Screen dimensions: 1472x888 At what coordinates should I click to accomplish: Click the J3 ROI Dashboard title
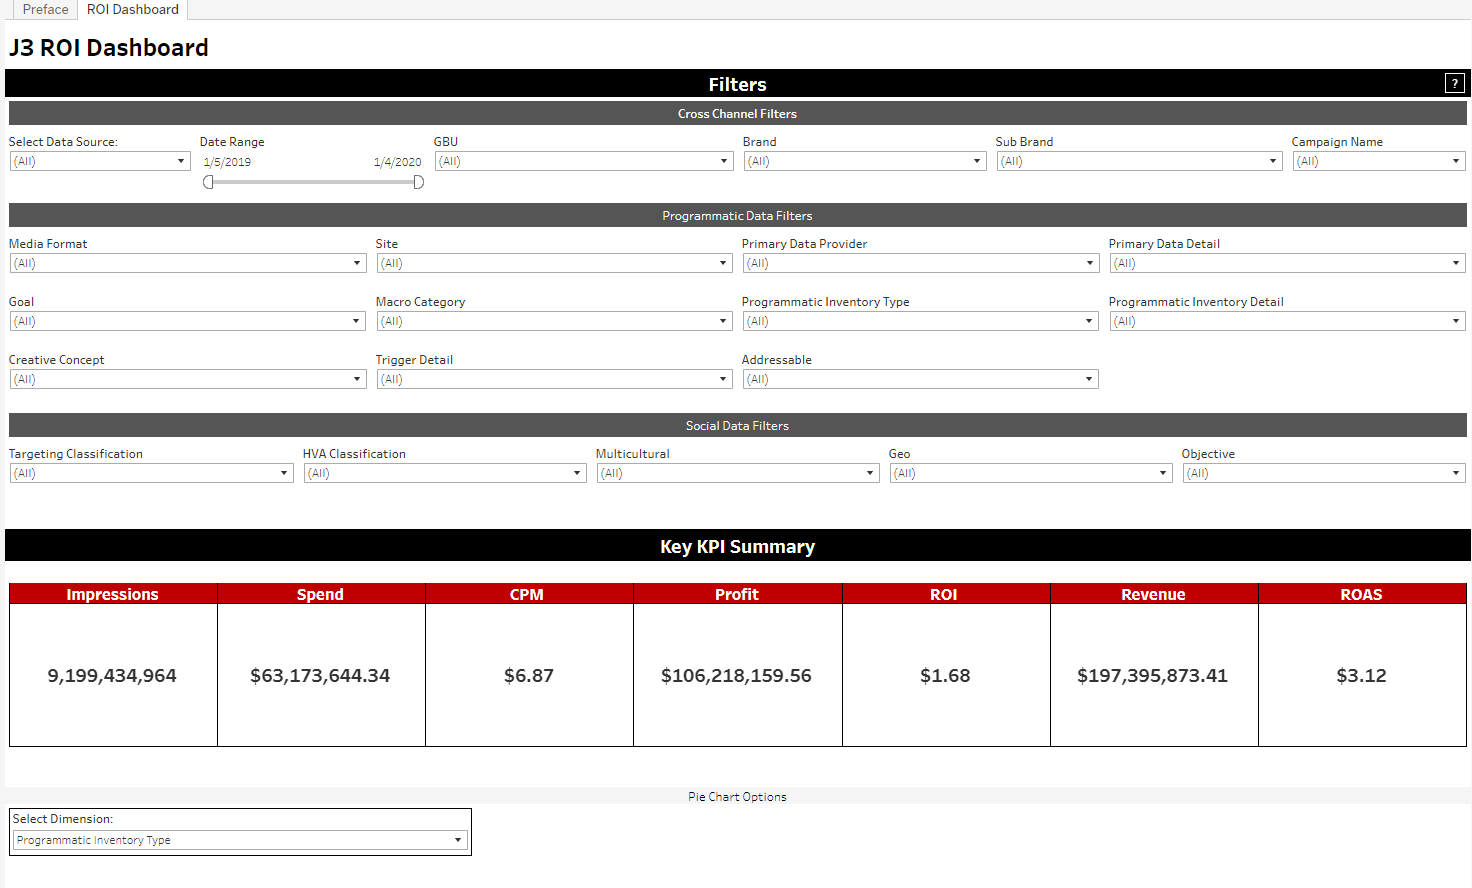[109, 48]
